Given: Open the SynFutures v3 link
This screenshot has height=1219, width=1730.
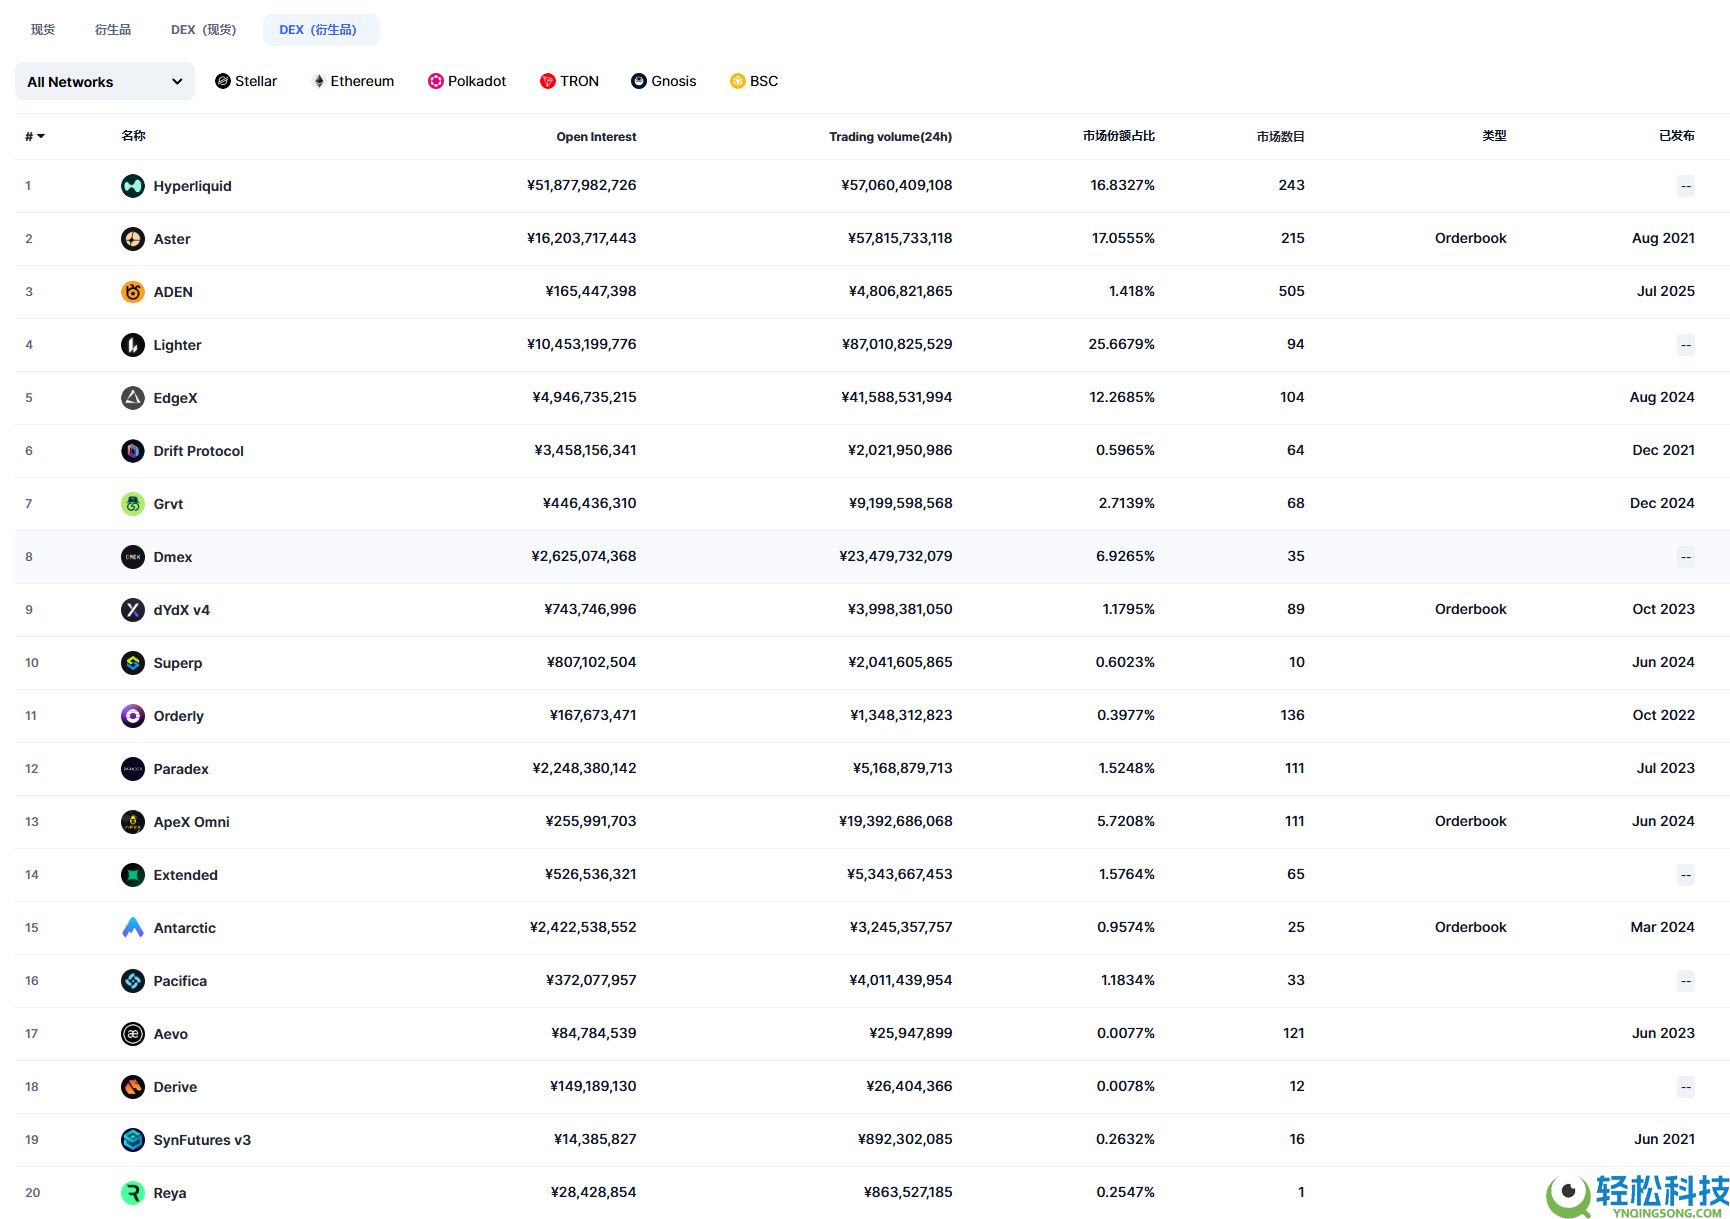Looking at the screenshot, I should tap(201, 1140).
